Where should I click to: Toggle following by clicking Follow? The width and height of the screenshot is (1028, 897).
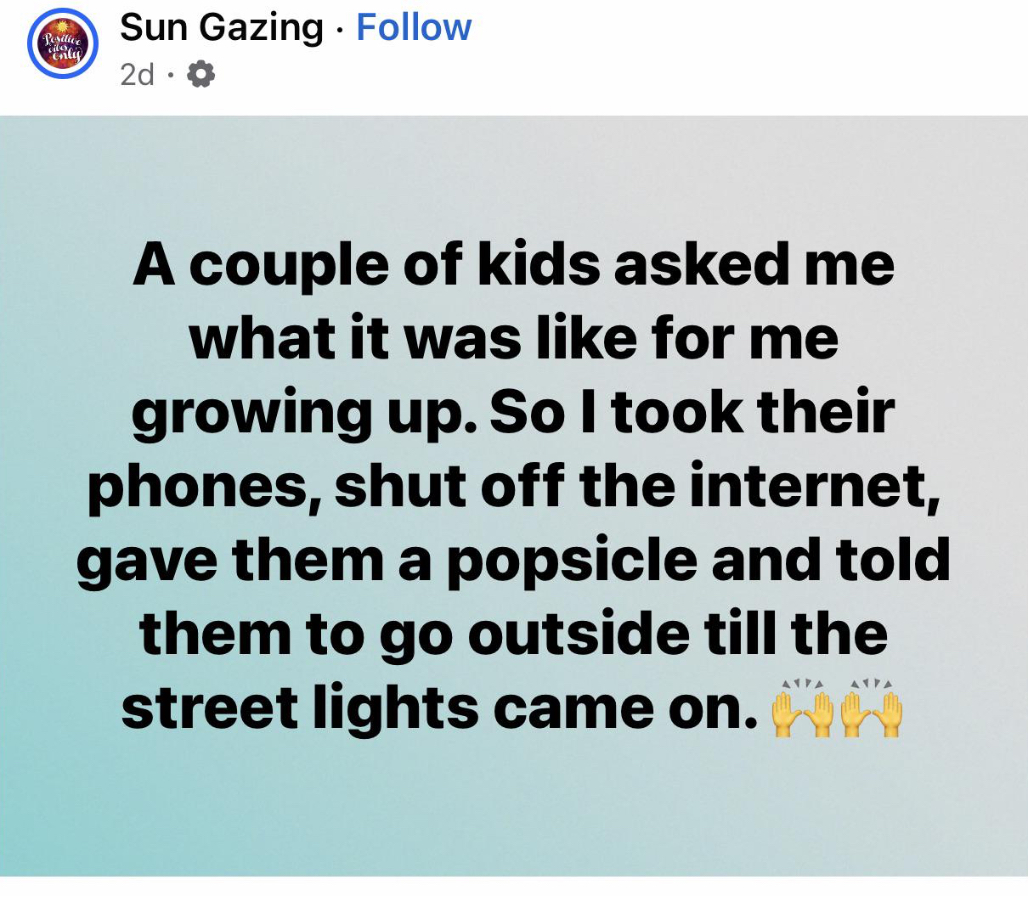[413, 28]
